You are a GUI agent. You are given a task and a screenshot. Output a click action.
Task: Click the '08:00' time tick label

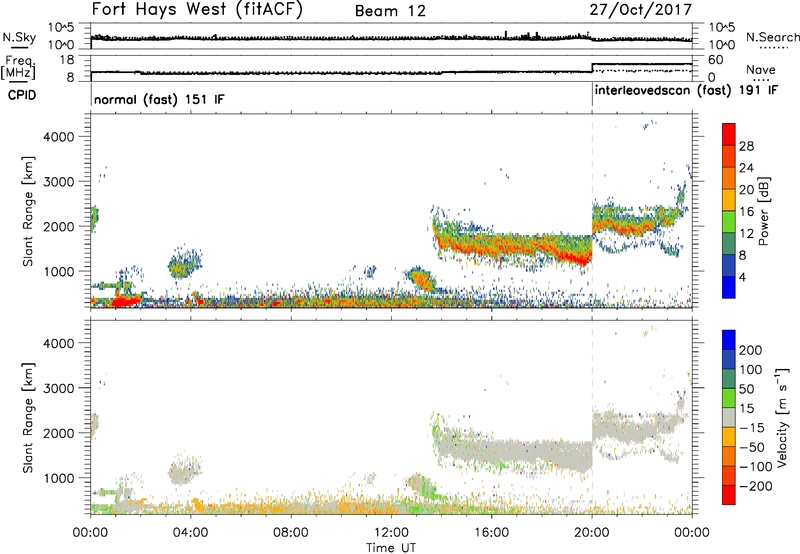click(291, 533)
